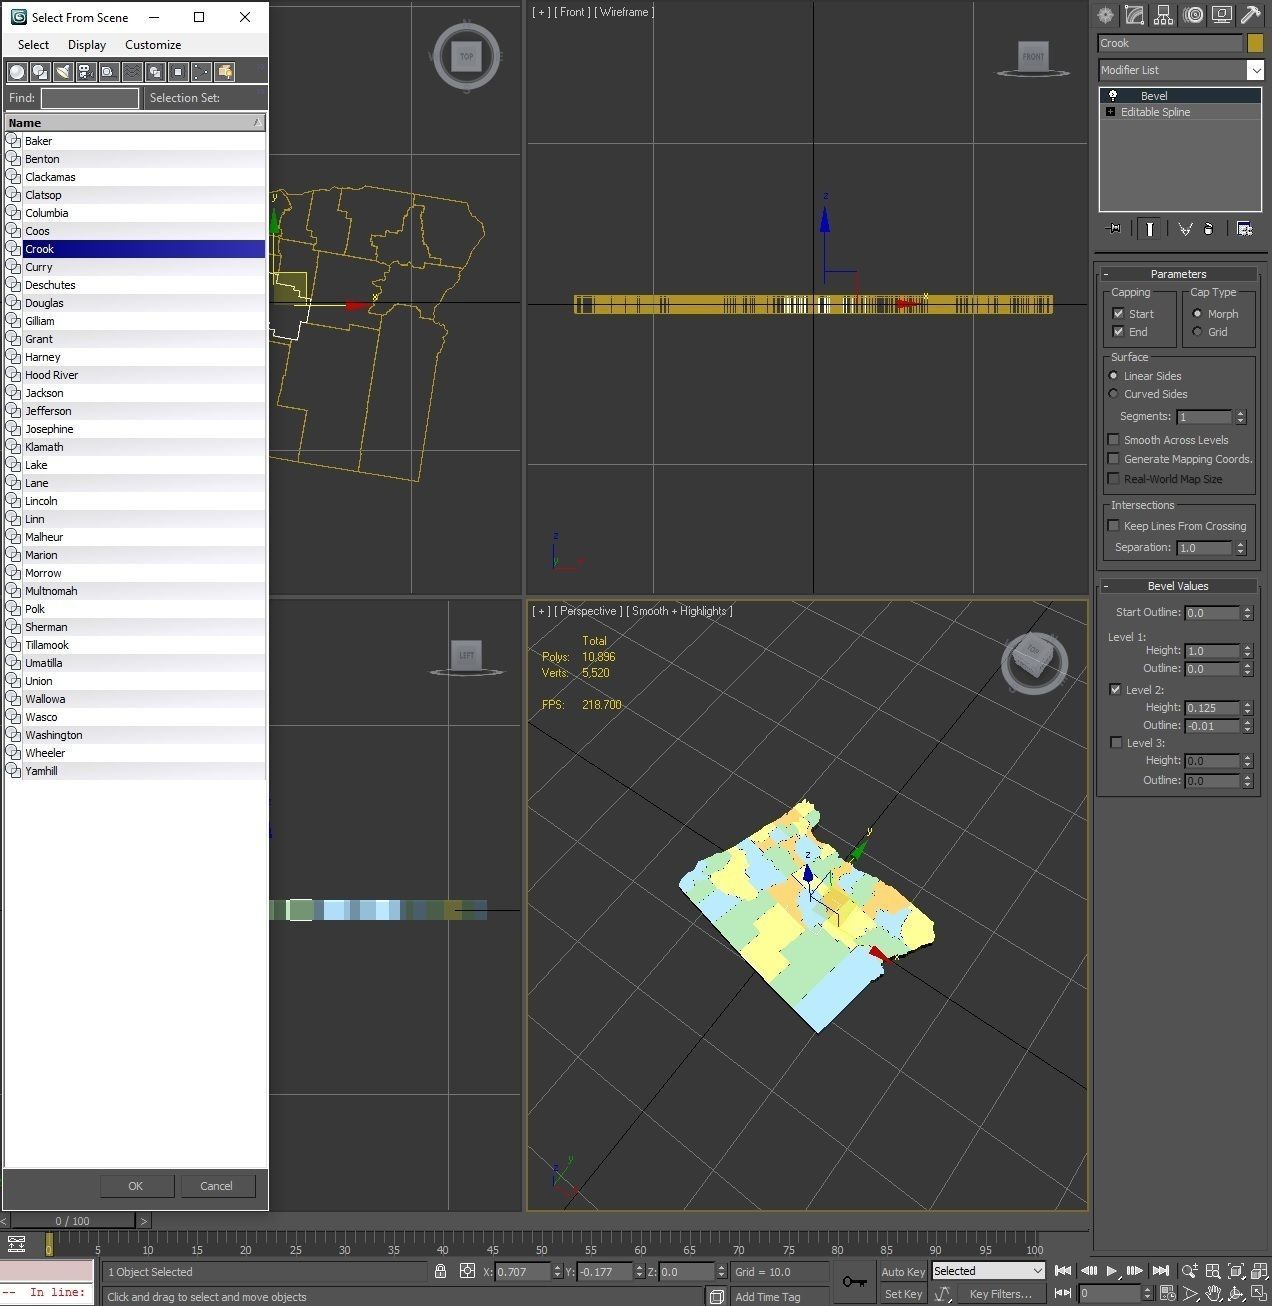Click the Orbit viewport tool
The height and width of the screenshot is (1306, 1272).
(1236, 1294)
